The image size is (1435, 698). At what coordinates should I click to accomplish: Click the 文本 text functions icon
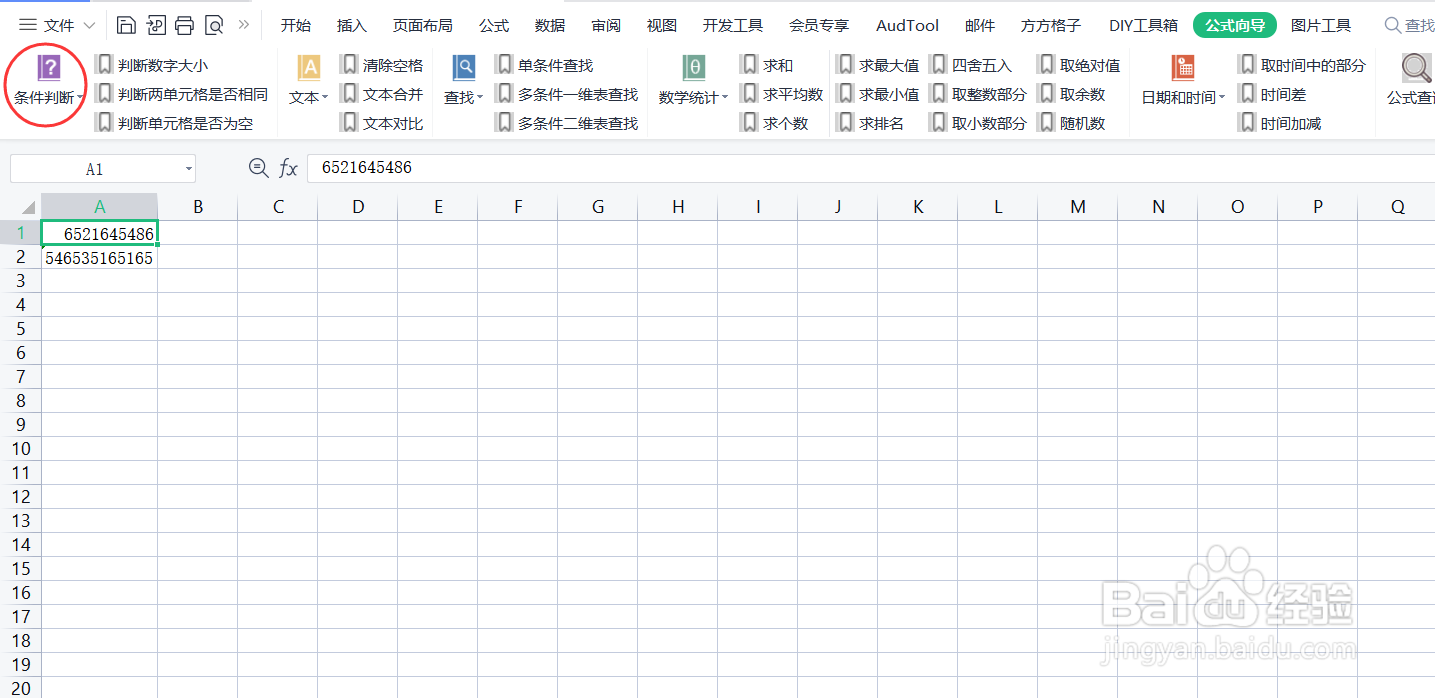point(309,68)
